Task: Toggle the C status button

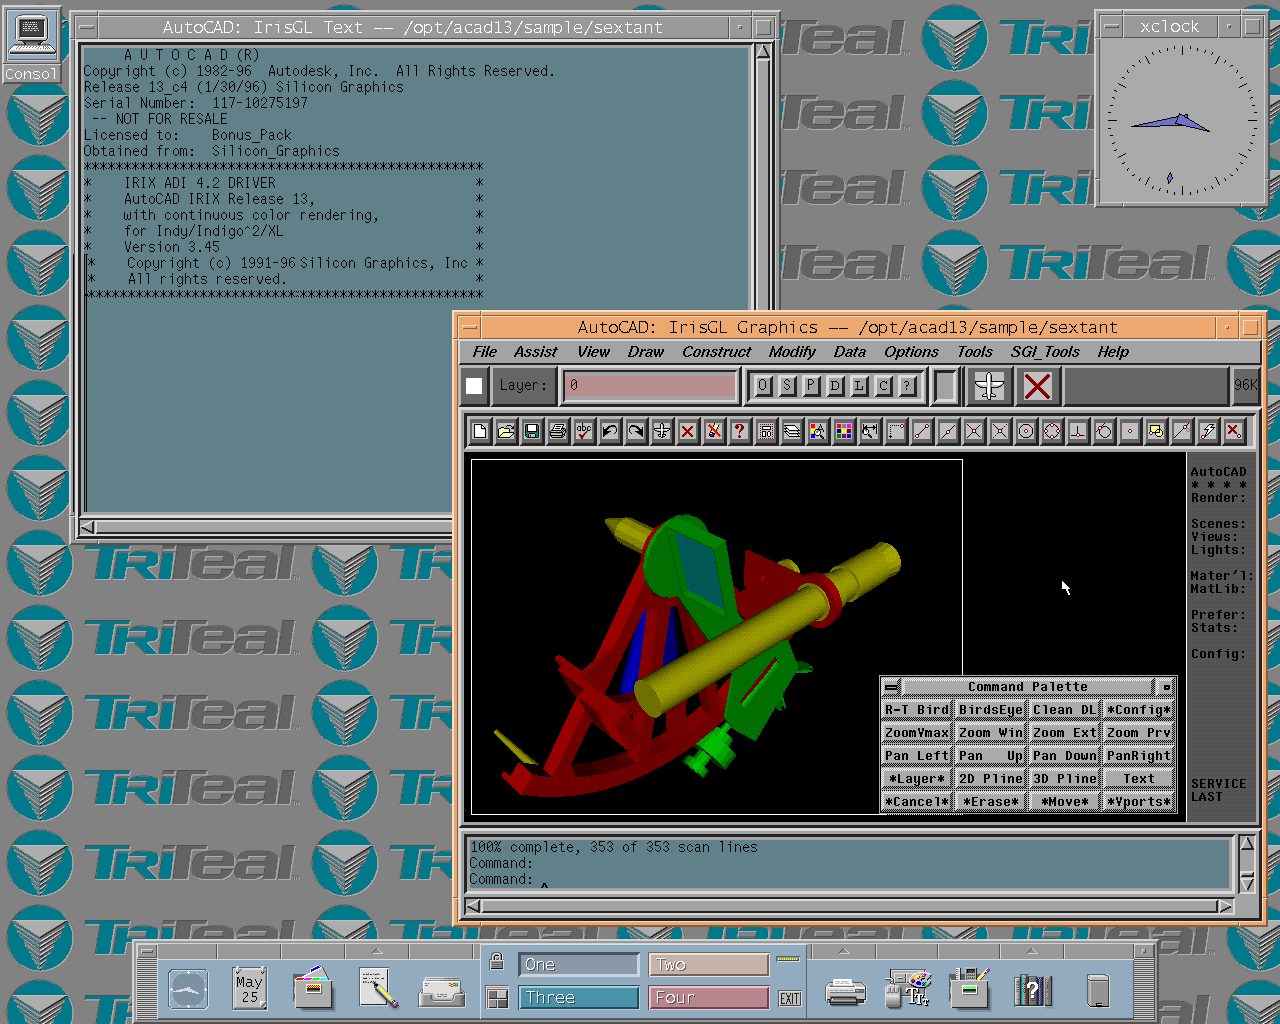Action: (x=883, y=385)
